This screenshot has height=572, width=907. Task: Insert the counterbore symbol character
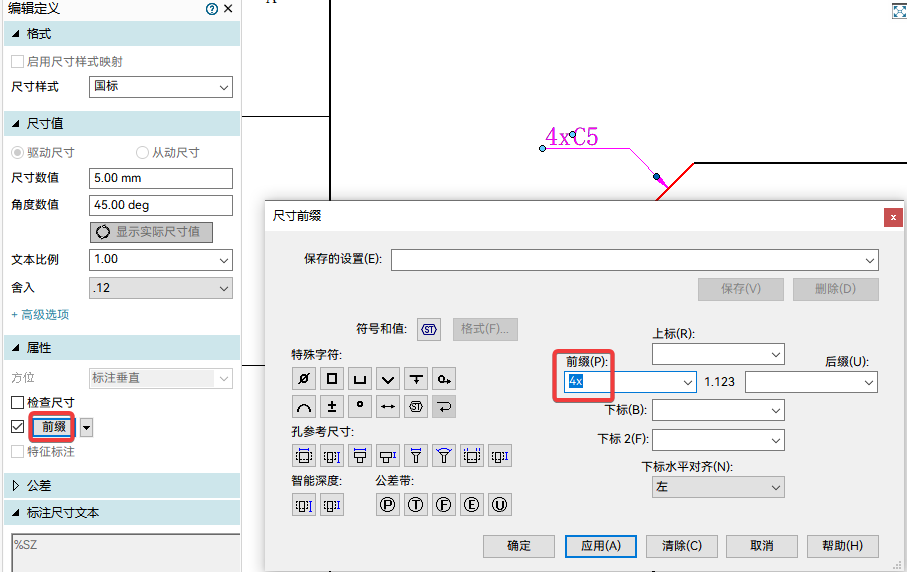pos(360,379)
